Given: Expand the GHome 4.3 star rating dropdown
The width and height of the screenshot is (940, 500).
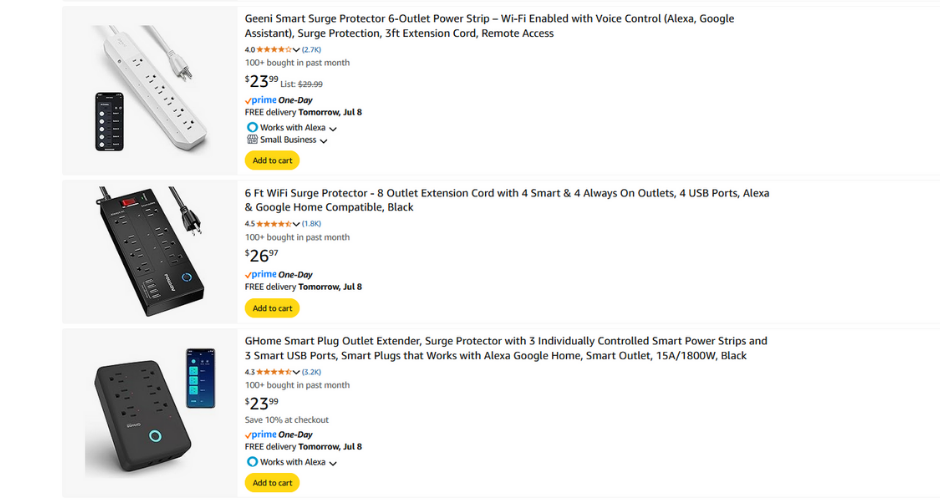Looking at the screenshot, I should coord(296,372).
